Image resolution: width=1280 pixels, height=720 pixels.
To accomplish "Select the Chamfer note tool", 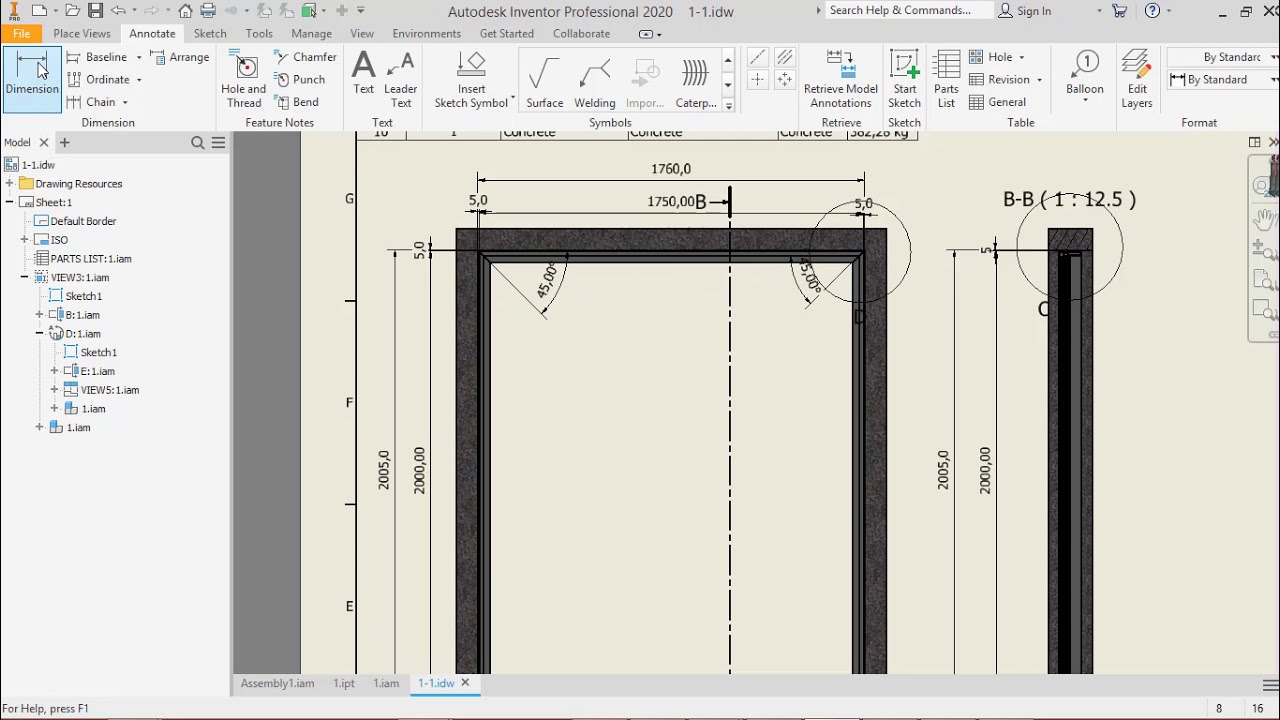I will [x=306, y=57].
